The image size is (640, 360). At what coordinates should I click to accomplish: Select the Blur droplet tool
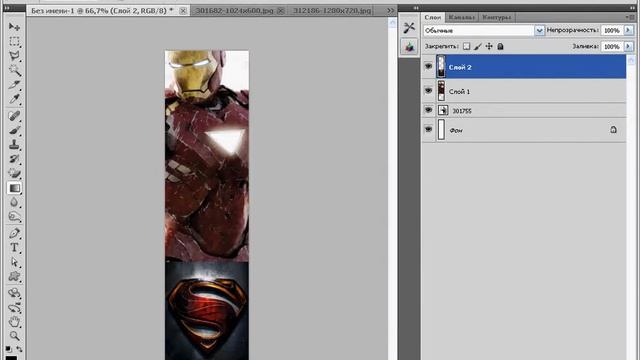pos(14,202)
